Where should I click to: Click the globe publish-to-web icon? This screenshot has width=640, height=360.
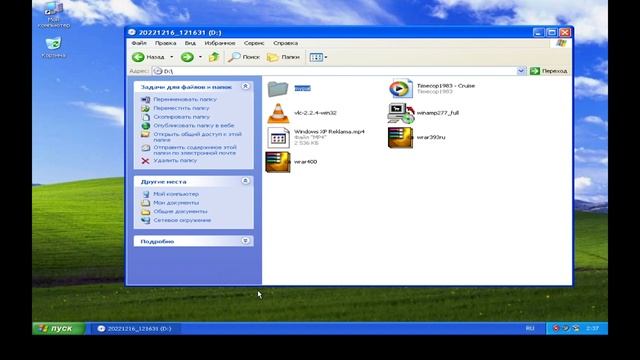145,126
